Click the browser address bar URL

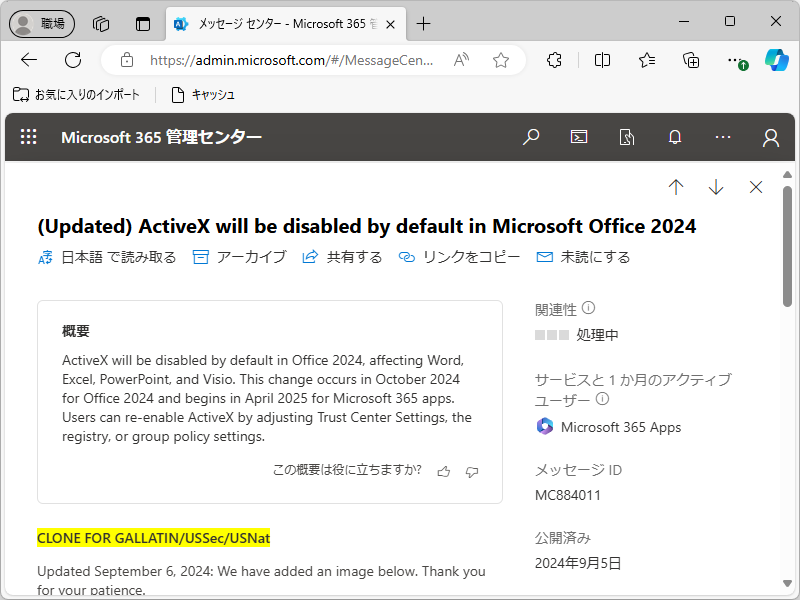(291, 60)
